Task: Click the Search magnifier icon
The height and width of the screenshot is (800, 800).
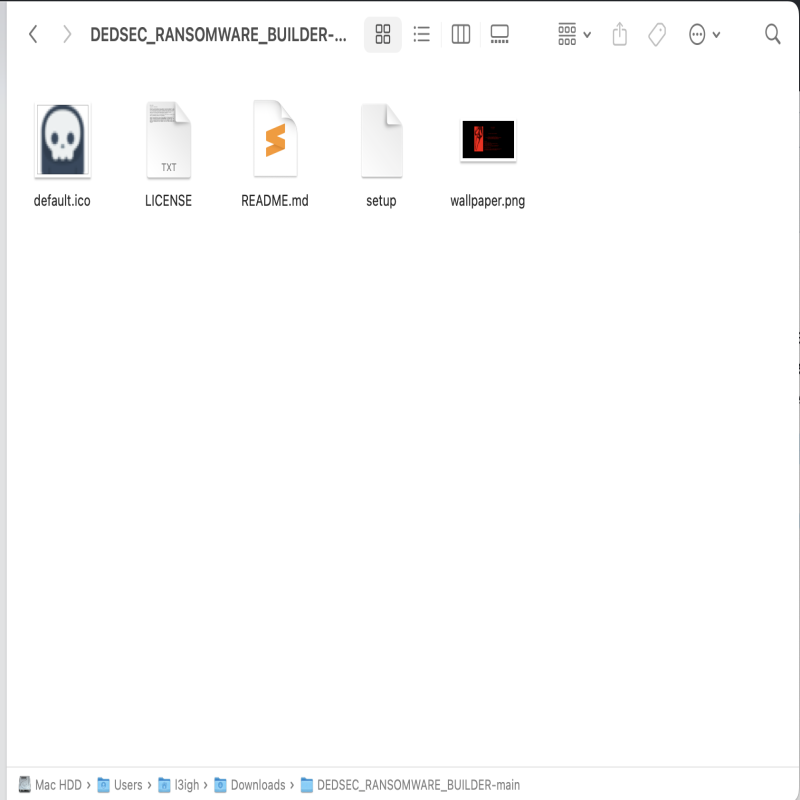Action: pyautogui.click(x=772, y=34)
